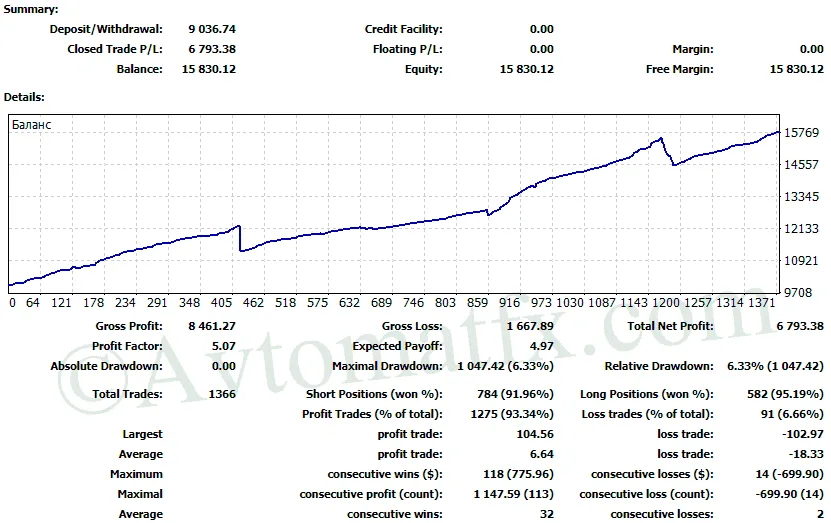Screen dimensions: 831x523
Task: Click the Balance value 15 830.12
Action: (209, 69)
